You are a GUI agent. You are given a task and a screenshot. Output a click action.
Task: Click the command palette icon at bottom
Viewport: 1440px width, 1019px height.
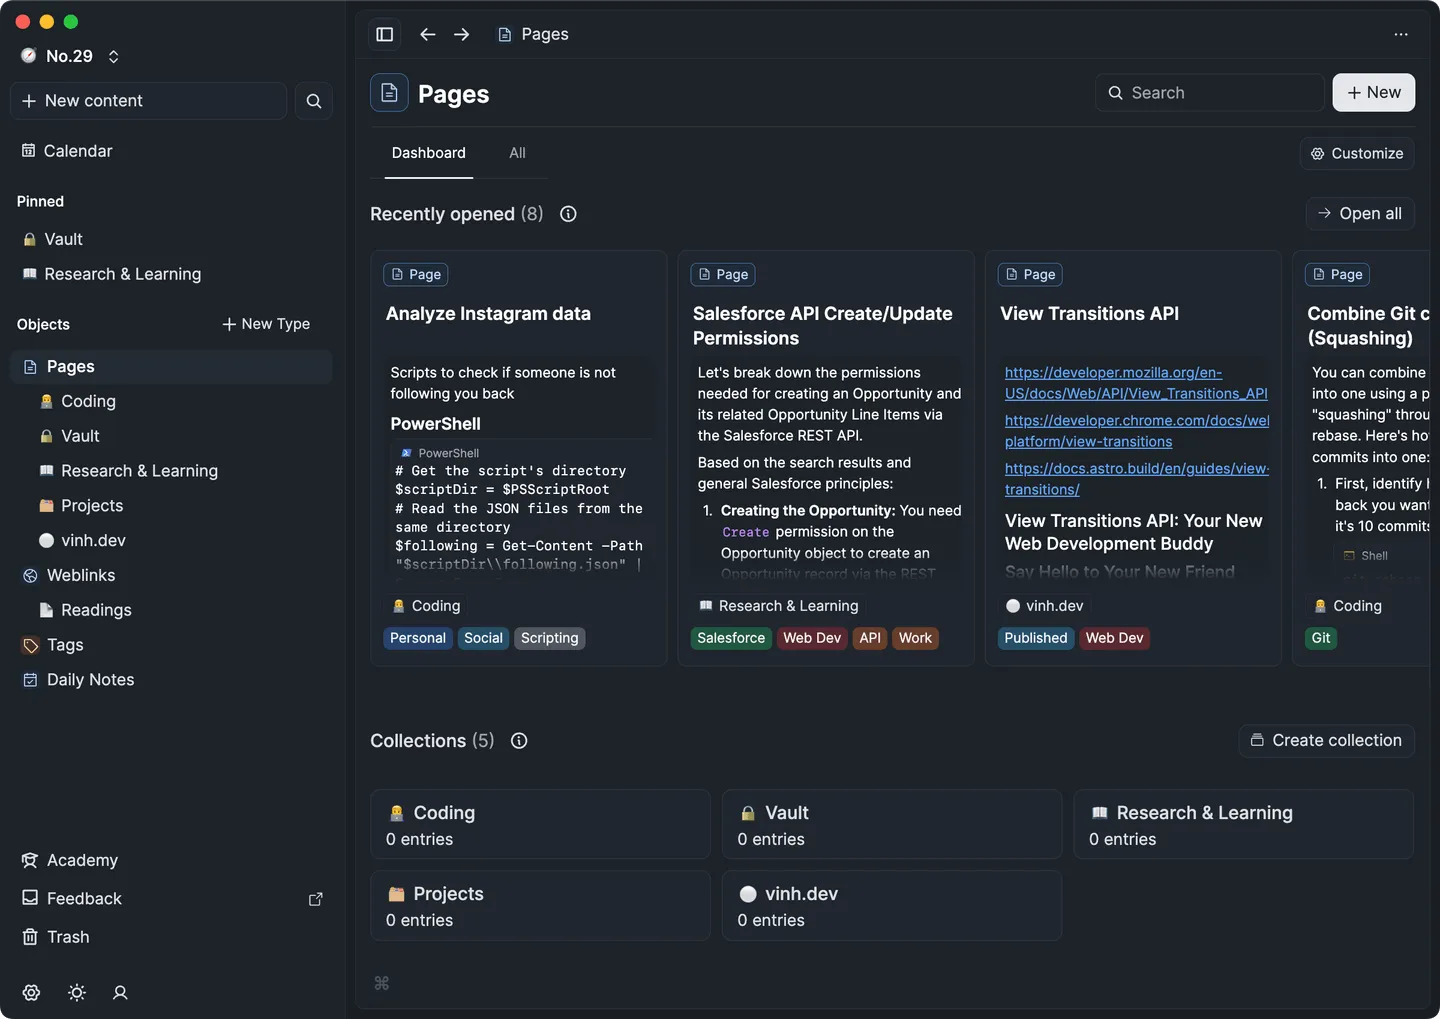coord(381,983)
